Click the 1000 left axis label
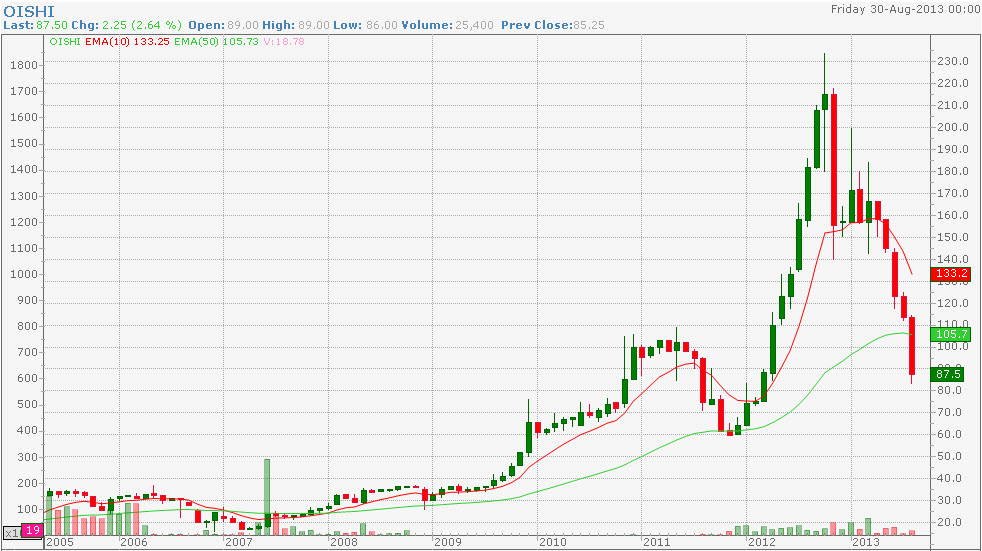The width and height of the screenshot is (982, 551). pos(24,274)
